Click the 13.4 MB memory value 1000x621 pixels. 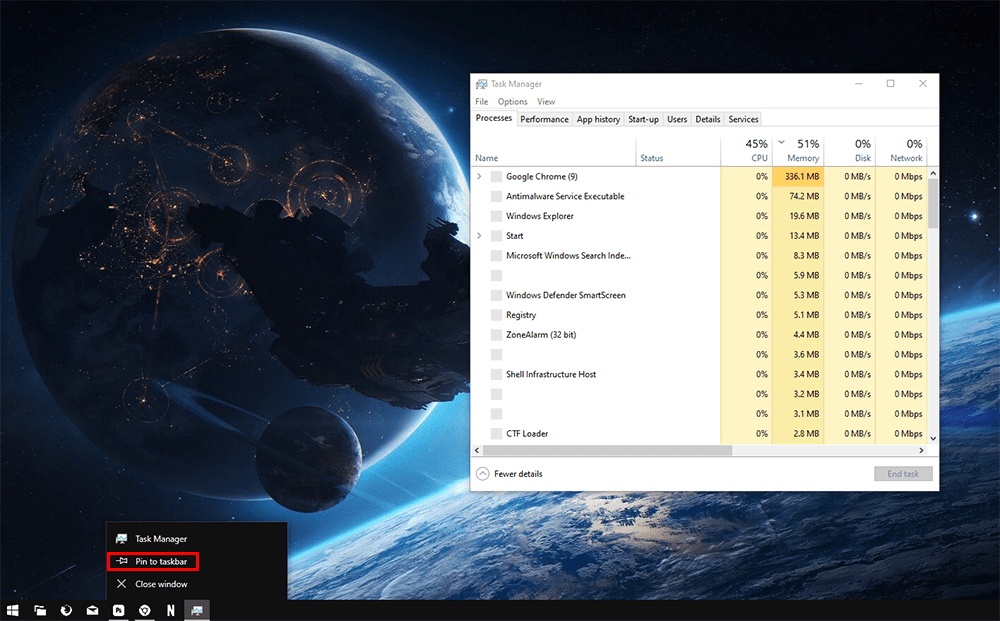[x=804, y=236]
